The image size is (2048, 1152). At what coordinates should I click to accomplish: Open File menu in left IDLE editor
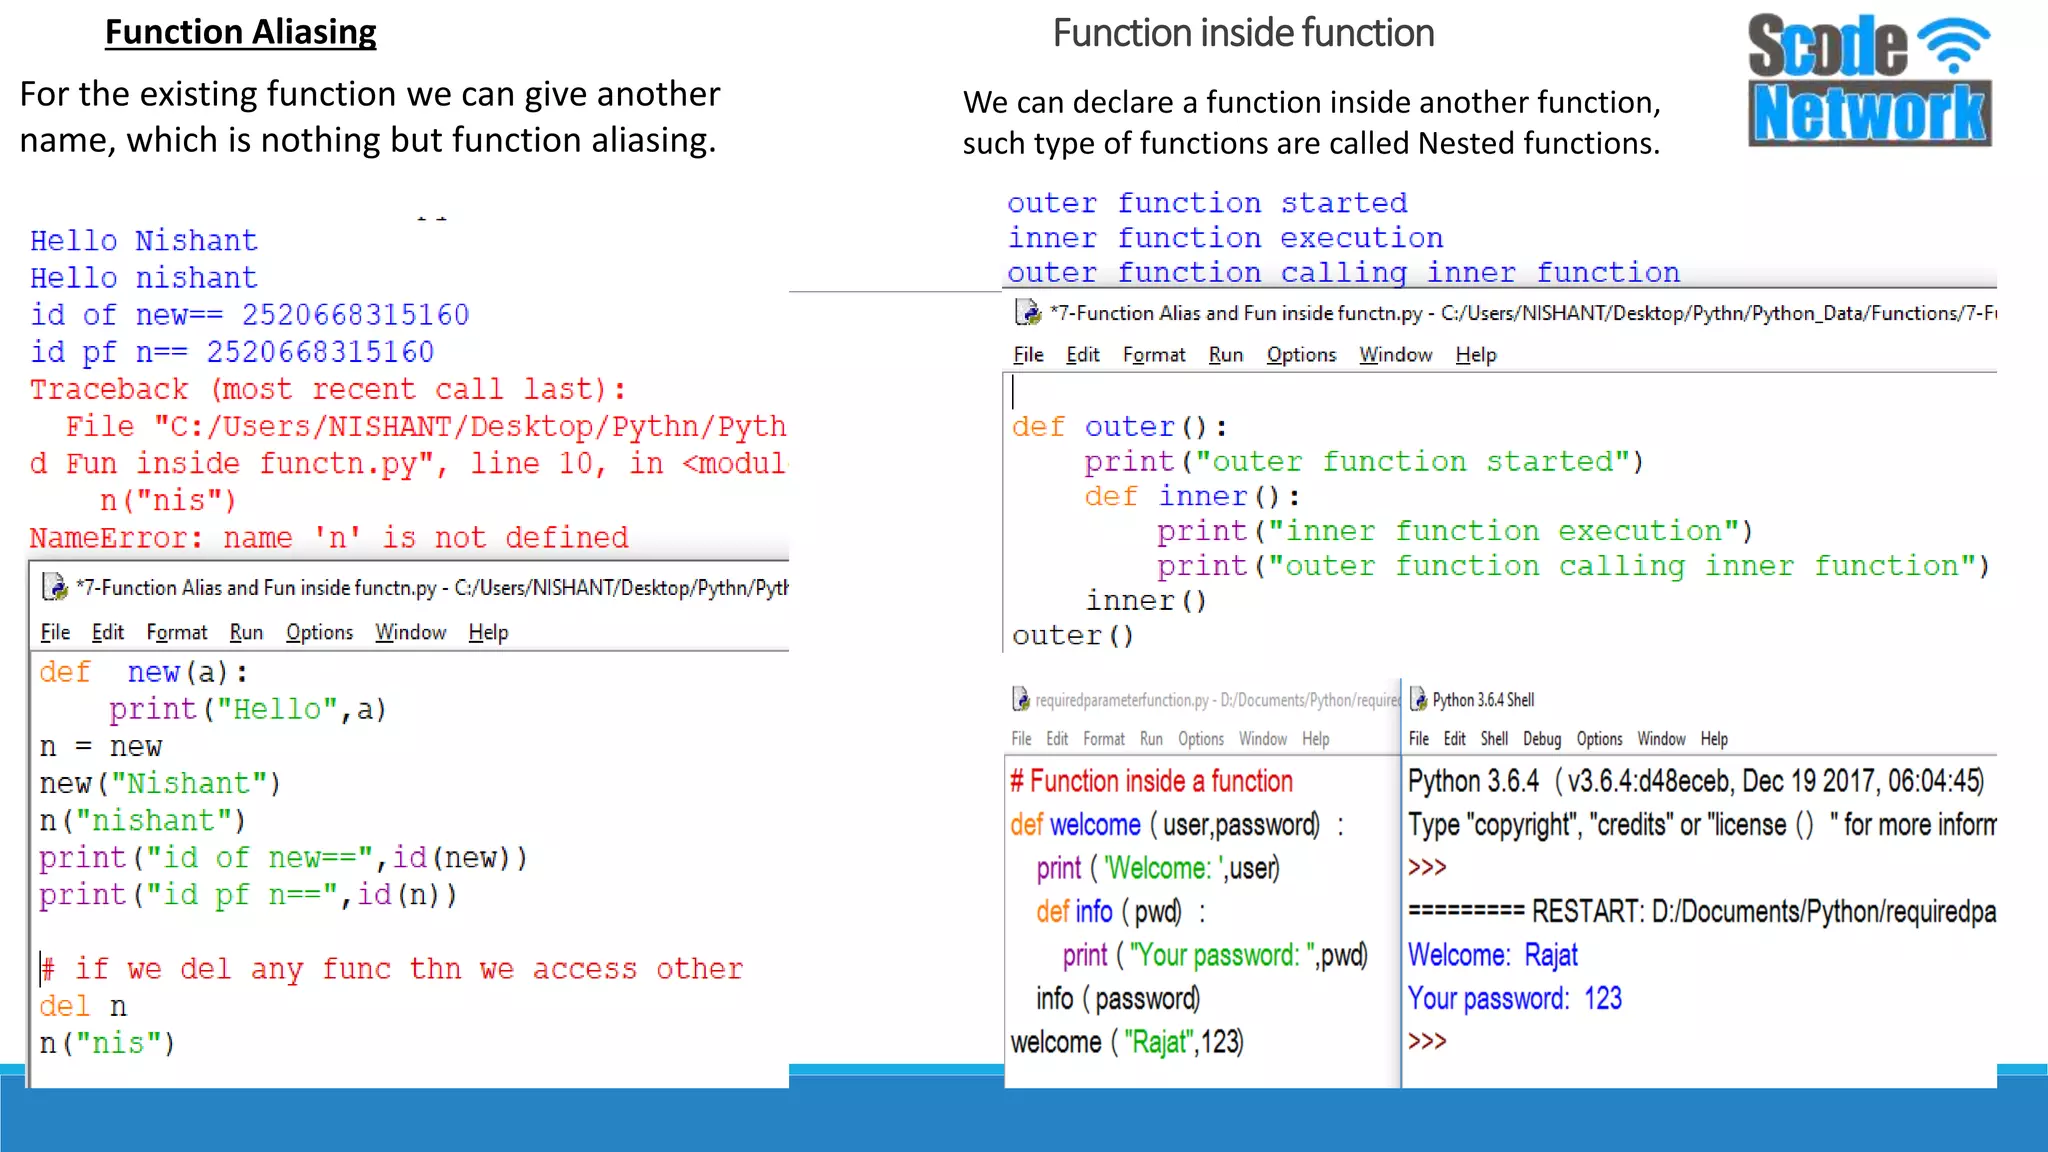pos(55,632)
